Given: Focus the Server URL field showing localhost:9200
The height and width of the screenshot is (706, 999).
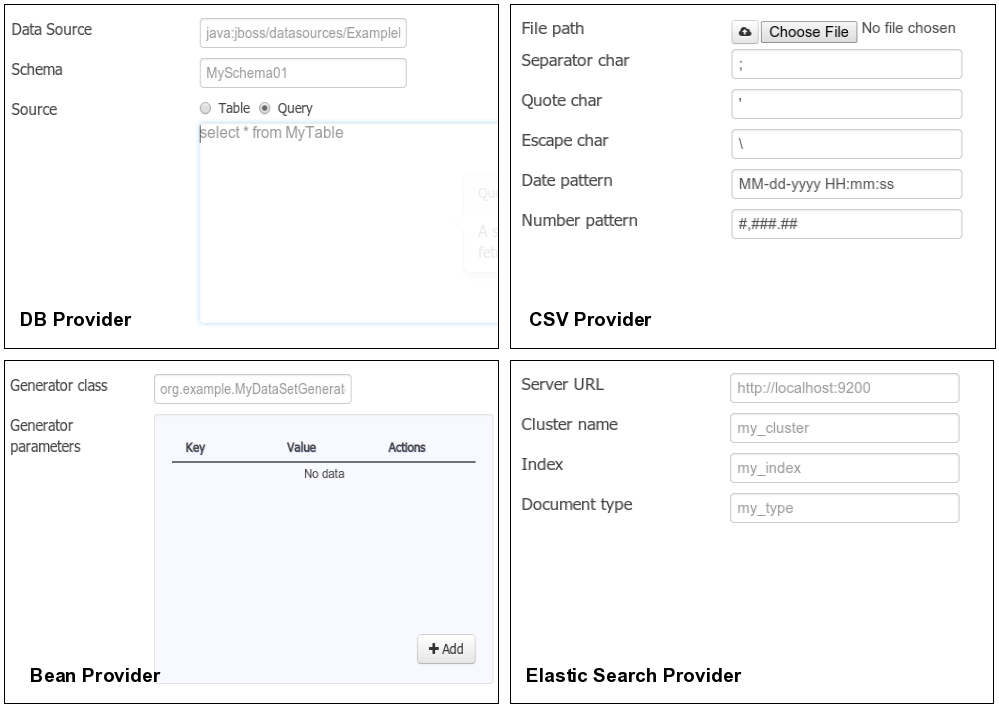Looking at the screenshot, I should (x=844, y=388).
